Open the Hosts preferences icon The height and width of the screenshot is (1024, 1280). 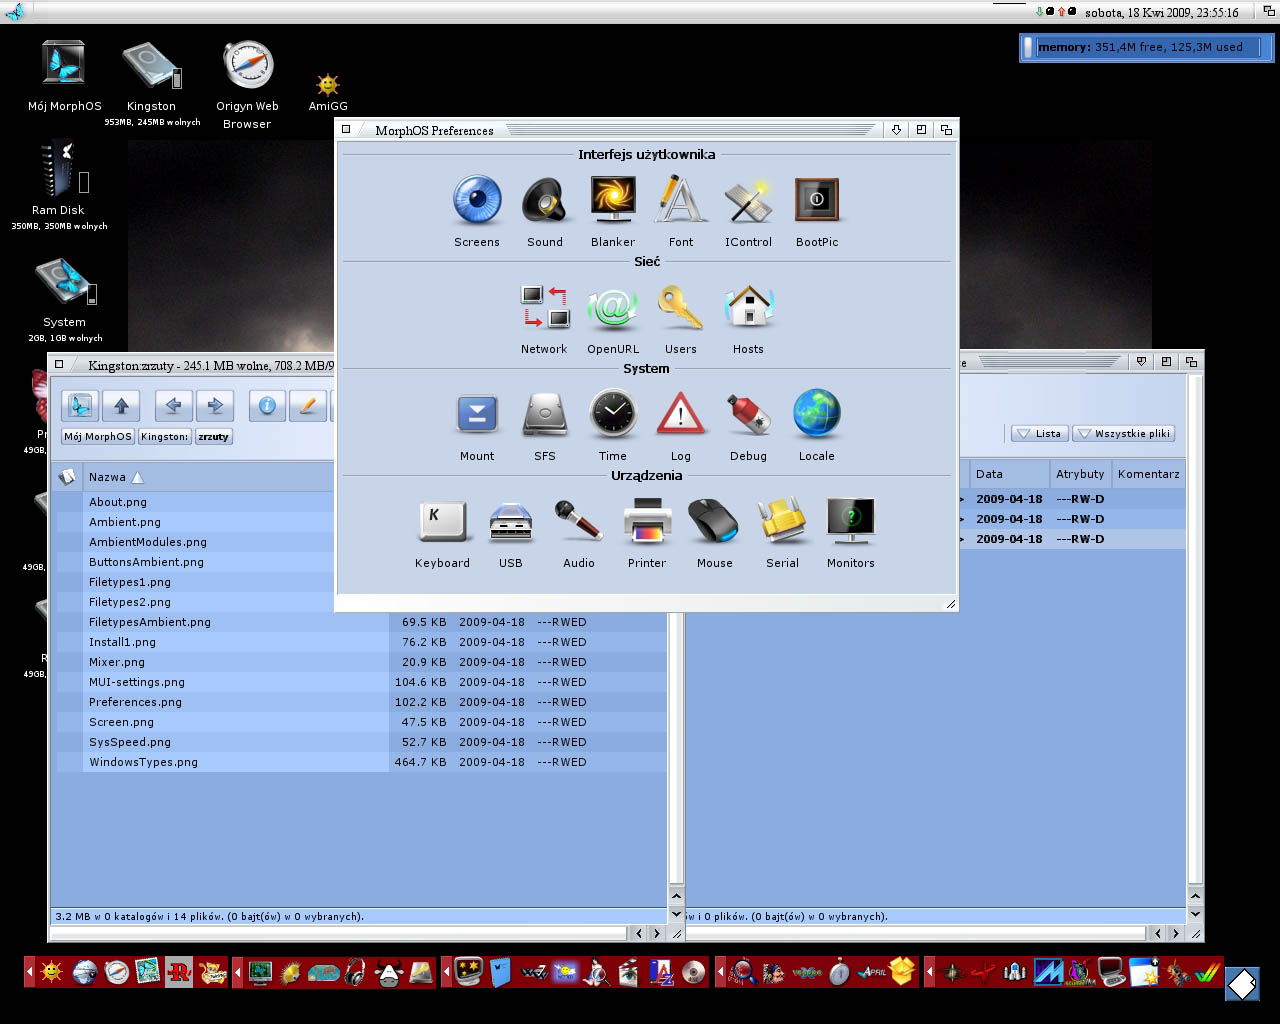tap(749, 308)
